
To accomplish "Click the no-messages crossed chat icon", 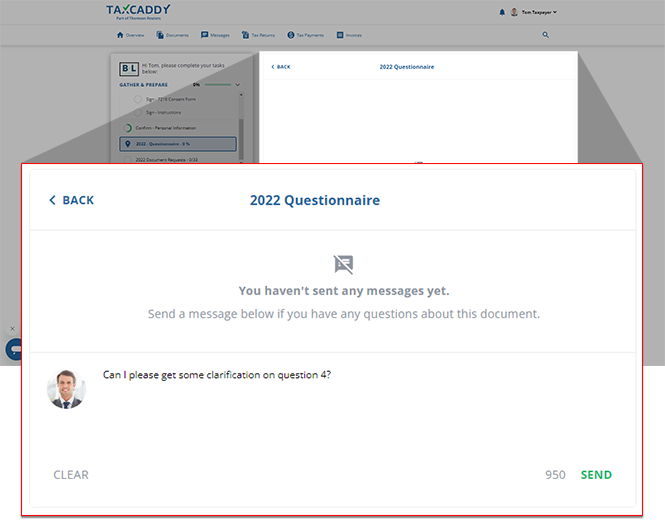I will point(344,264).
